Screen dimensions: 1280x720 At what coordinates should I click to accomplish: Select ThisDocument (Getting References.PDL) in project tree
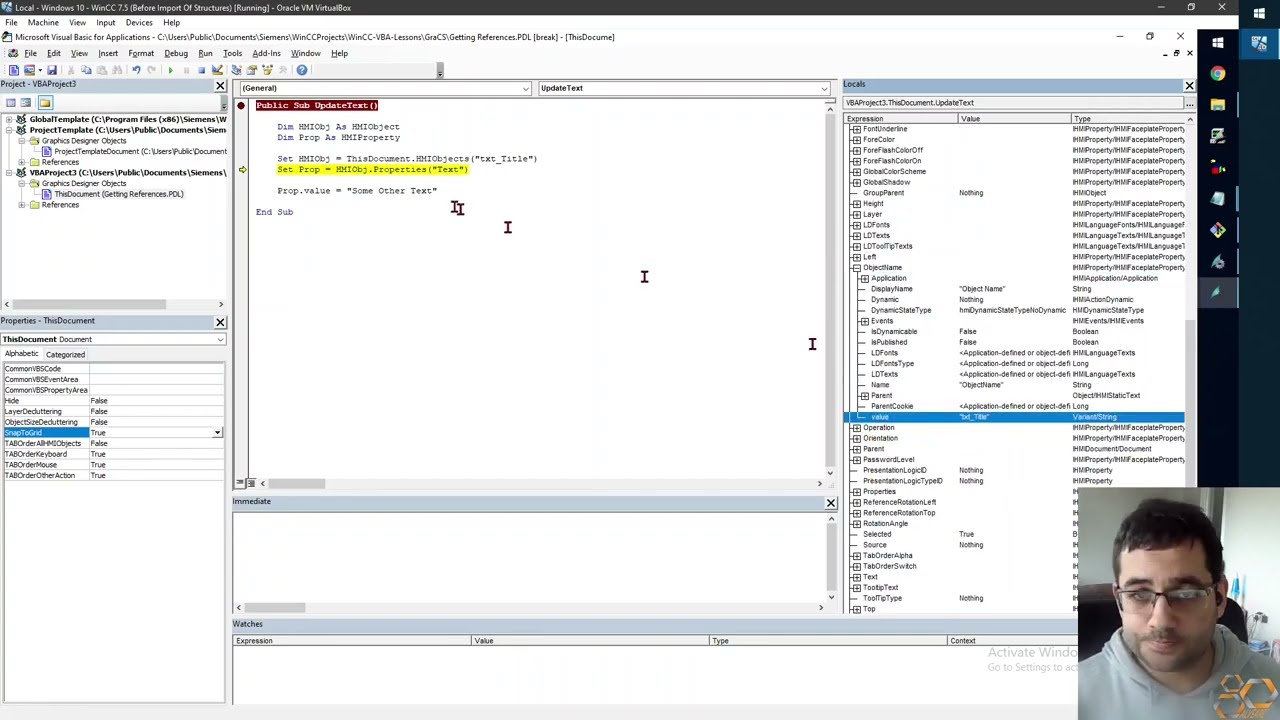click(119, 194)
